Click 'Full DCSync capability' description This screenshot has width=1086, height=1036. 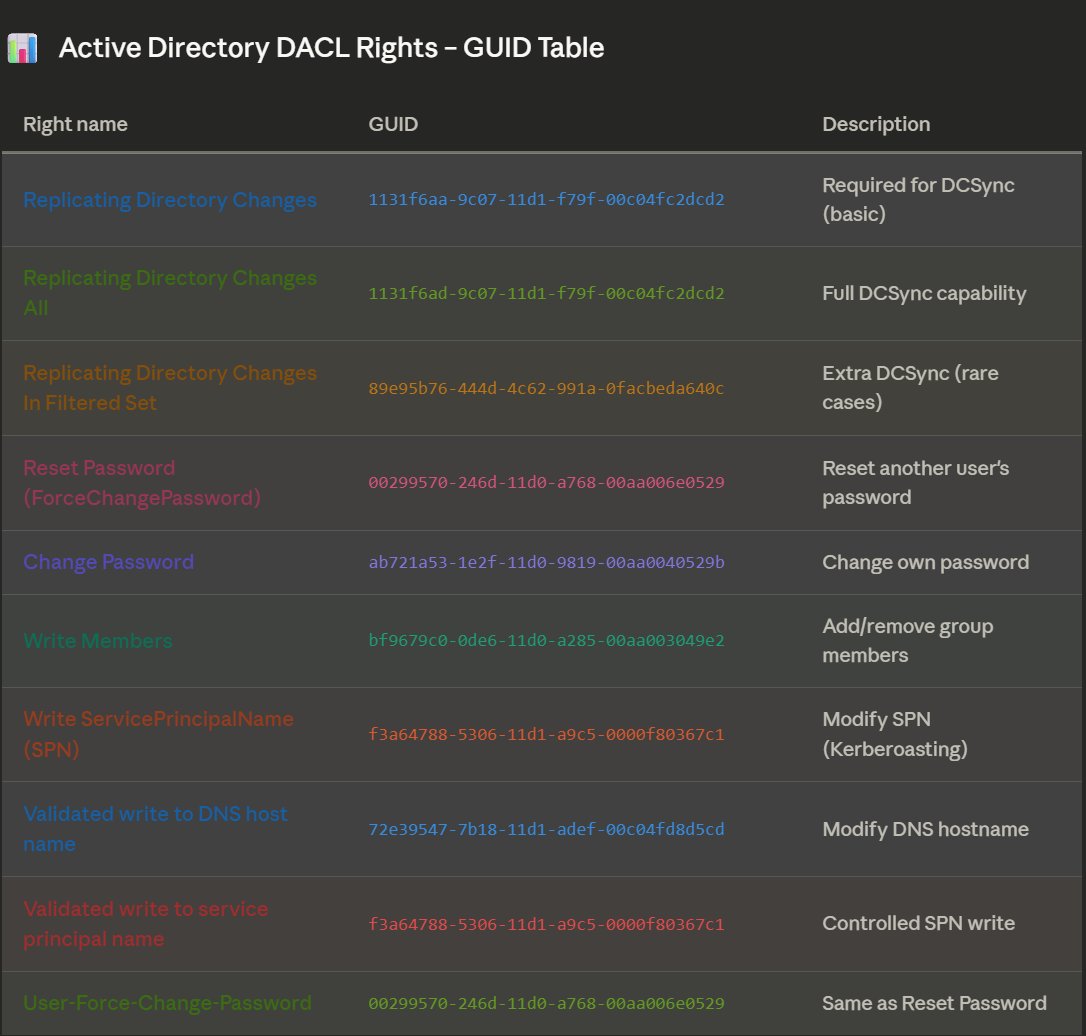click(924, 293)
